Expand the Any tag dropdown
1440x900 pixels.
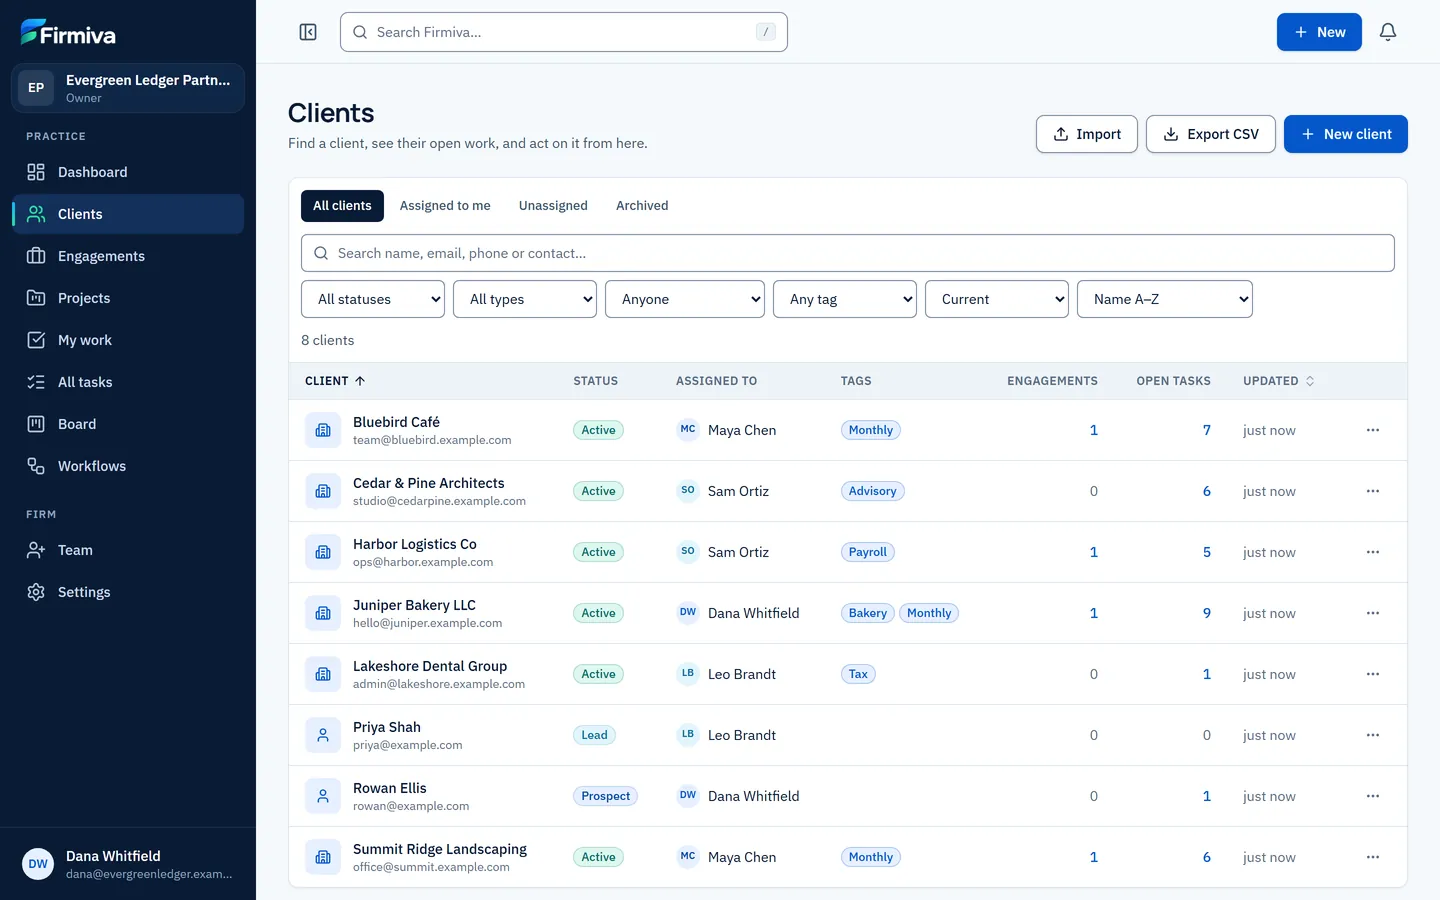point(845,299)
